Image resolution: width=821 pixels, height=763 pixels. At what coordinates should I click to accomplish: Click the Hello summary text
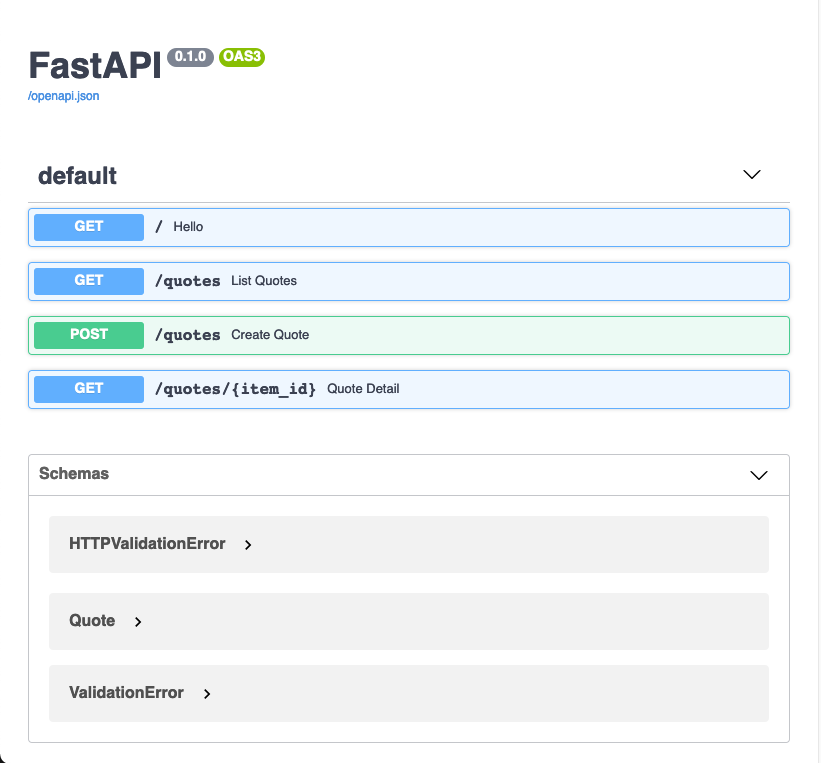pyautogui.click(x=188, y=227)
